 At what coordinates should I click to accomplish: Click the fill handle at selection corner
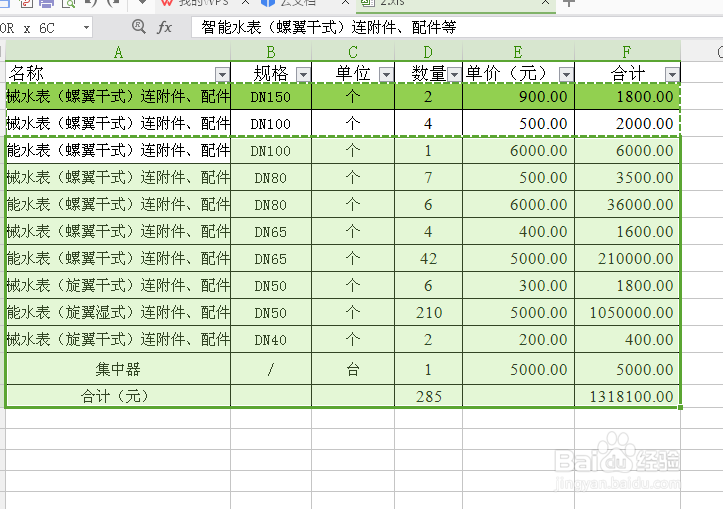(681, 408)
